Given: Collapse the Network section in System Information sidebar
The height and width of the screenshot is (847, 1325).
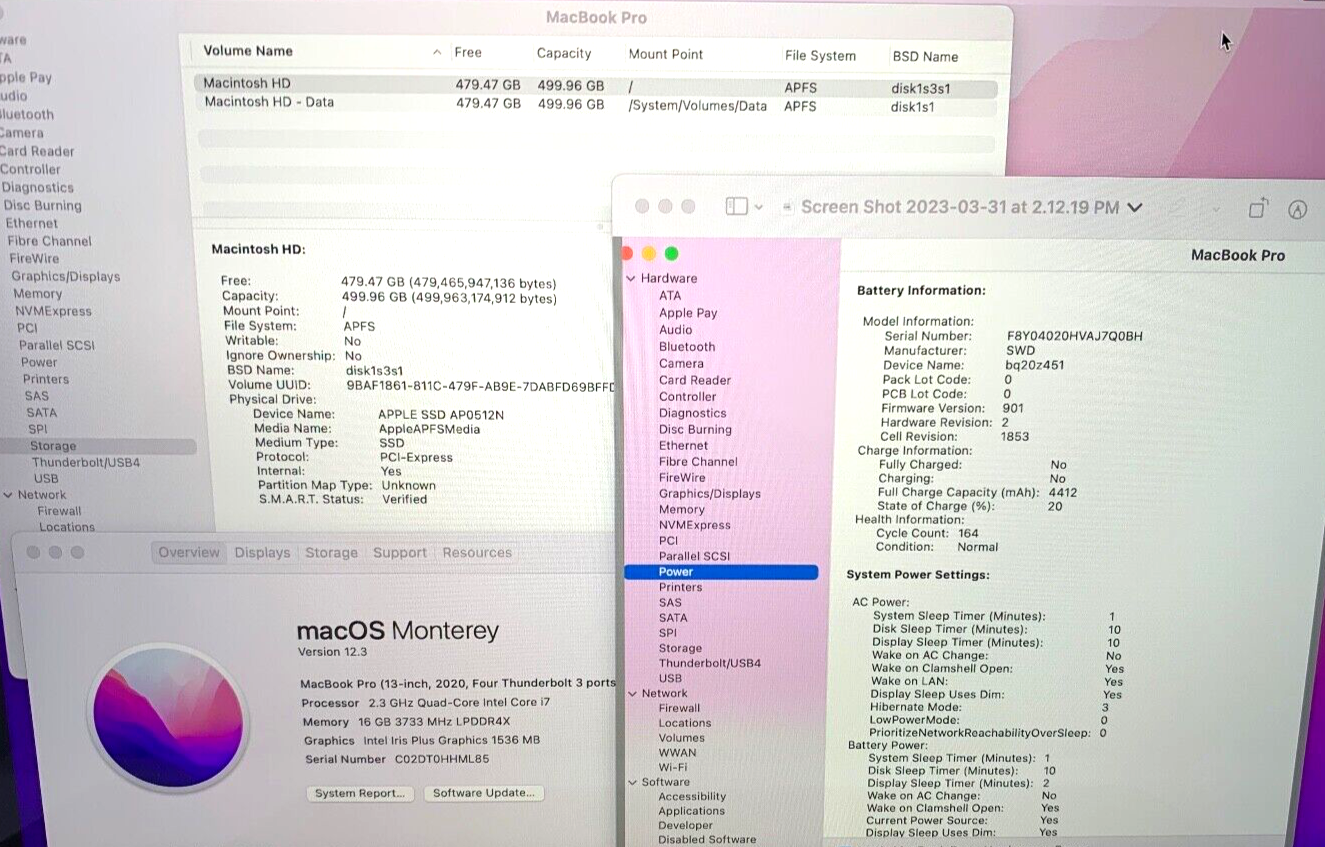Looking at the screenshot, I should [x=9, y=495].
